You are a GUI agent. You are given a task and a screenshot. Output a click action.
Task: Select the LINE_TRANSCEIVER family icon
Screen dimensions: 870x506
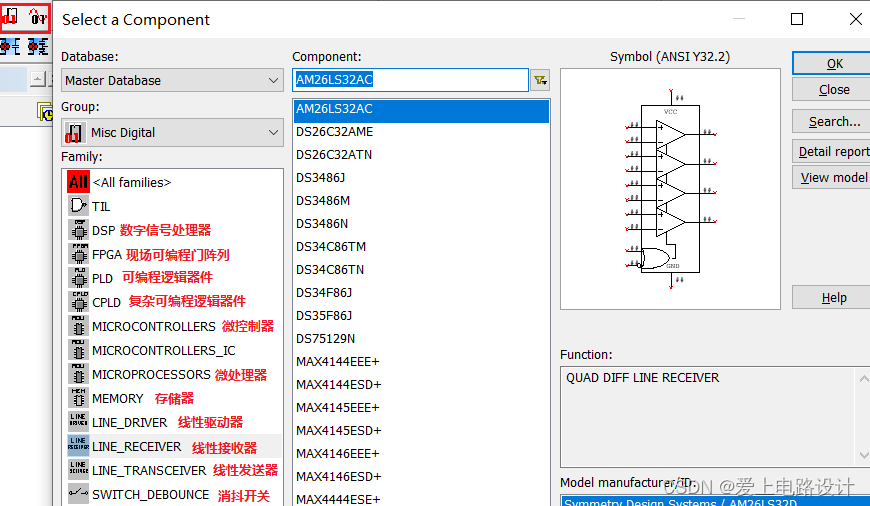78,470
